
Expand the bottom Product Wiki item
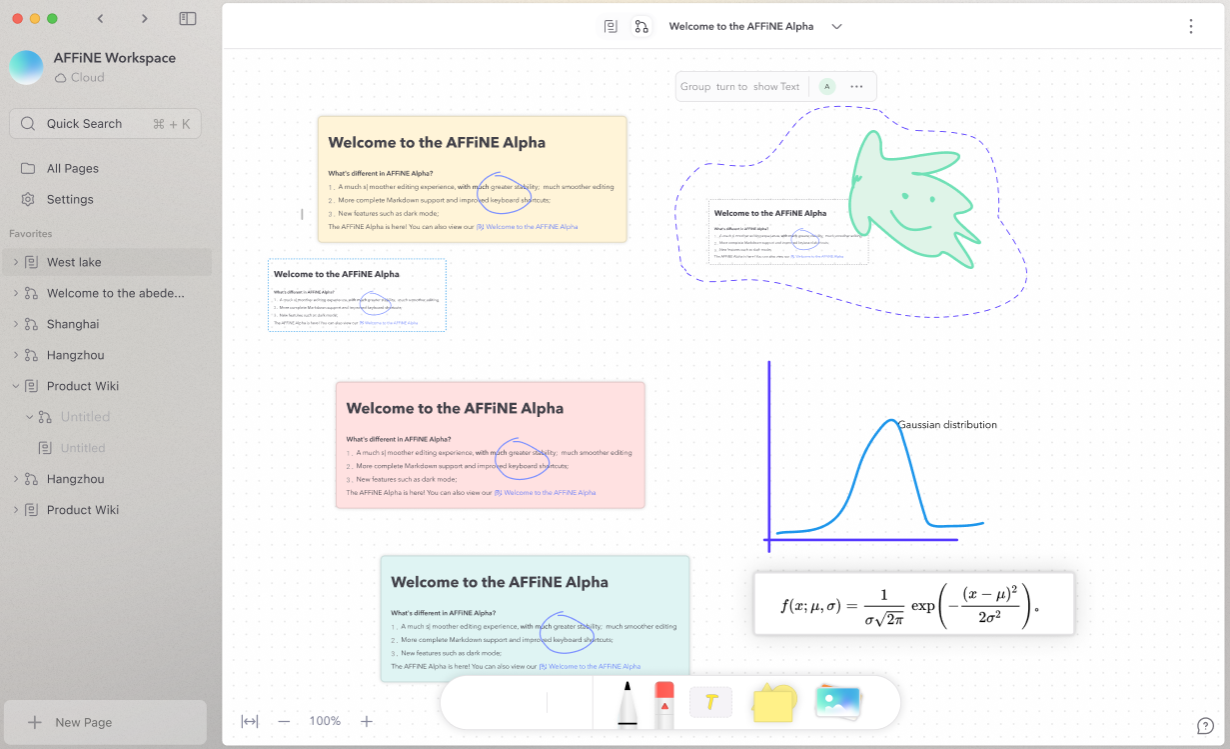(x=15, y=510)
